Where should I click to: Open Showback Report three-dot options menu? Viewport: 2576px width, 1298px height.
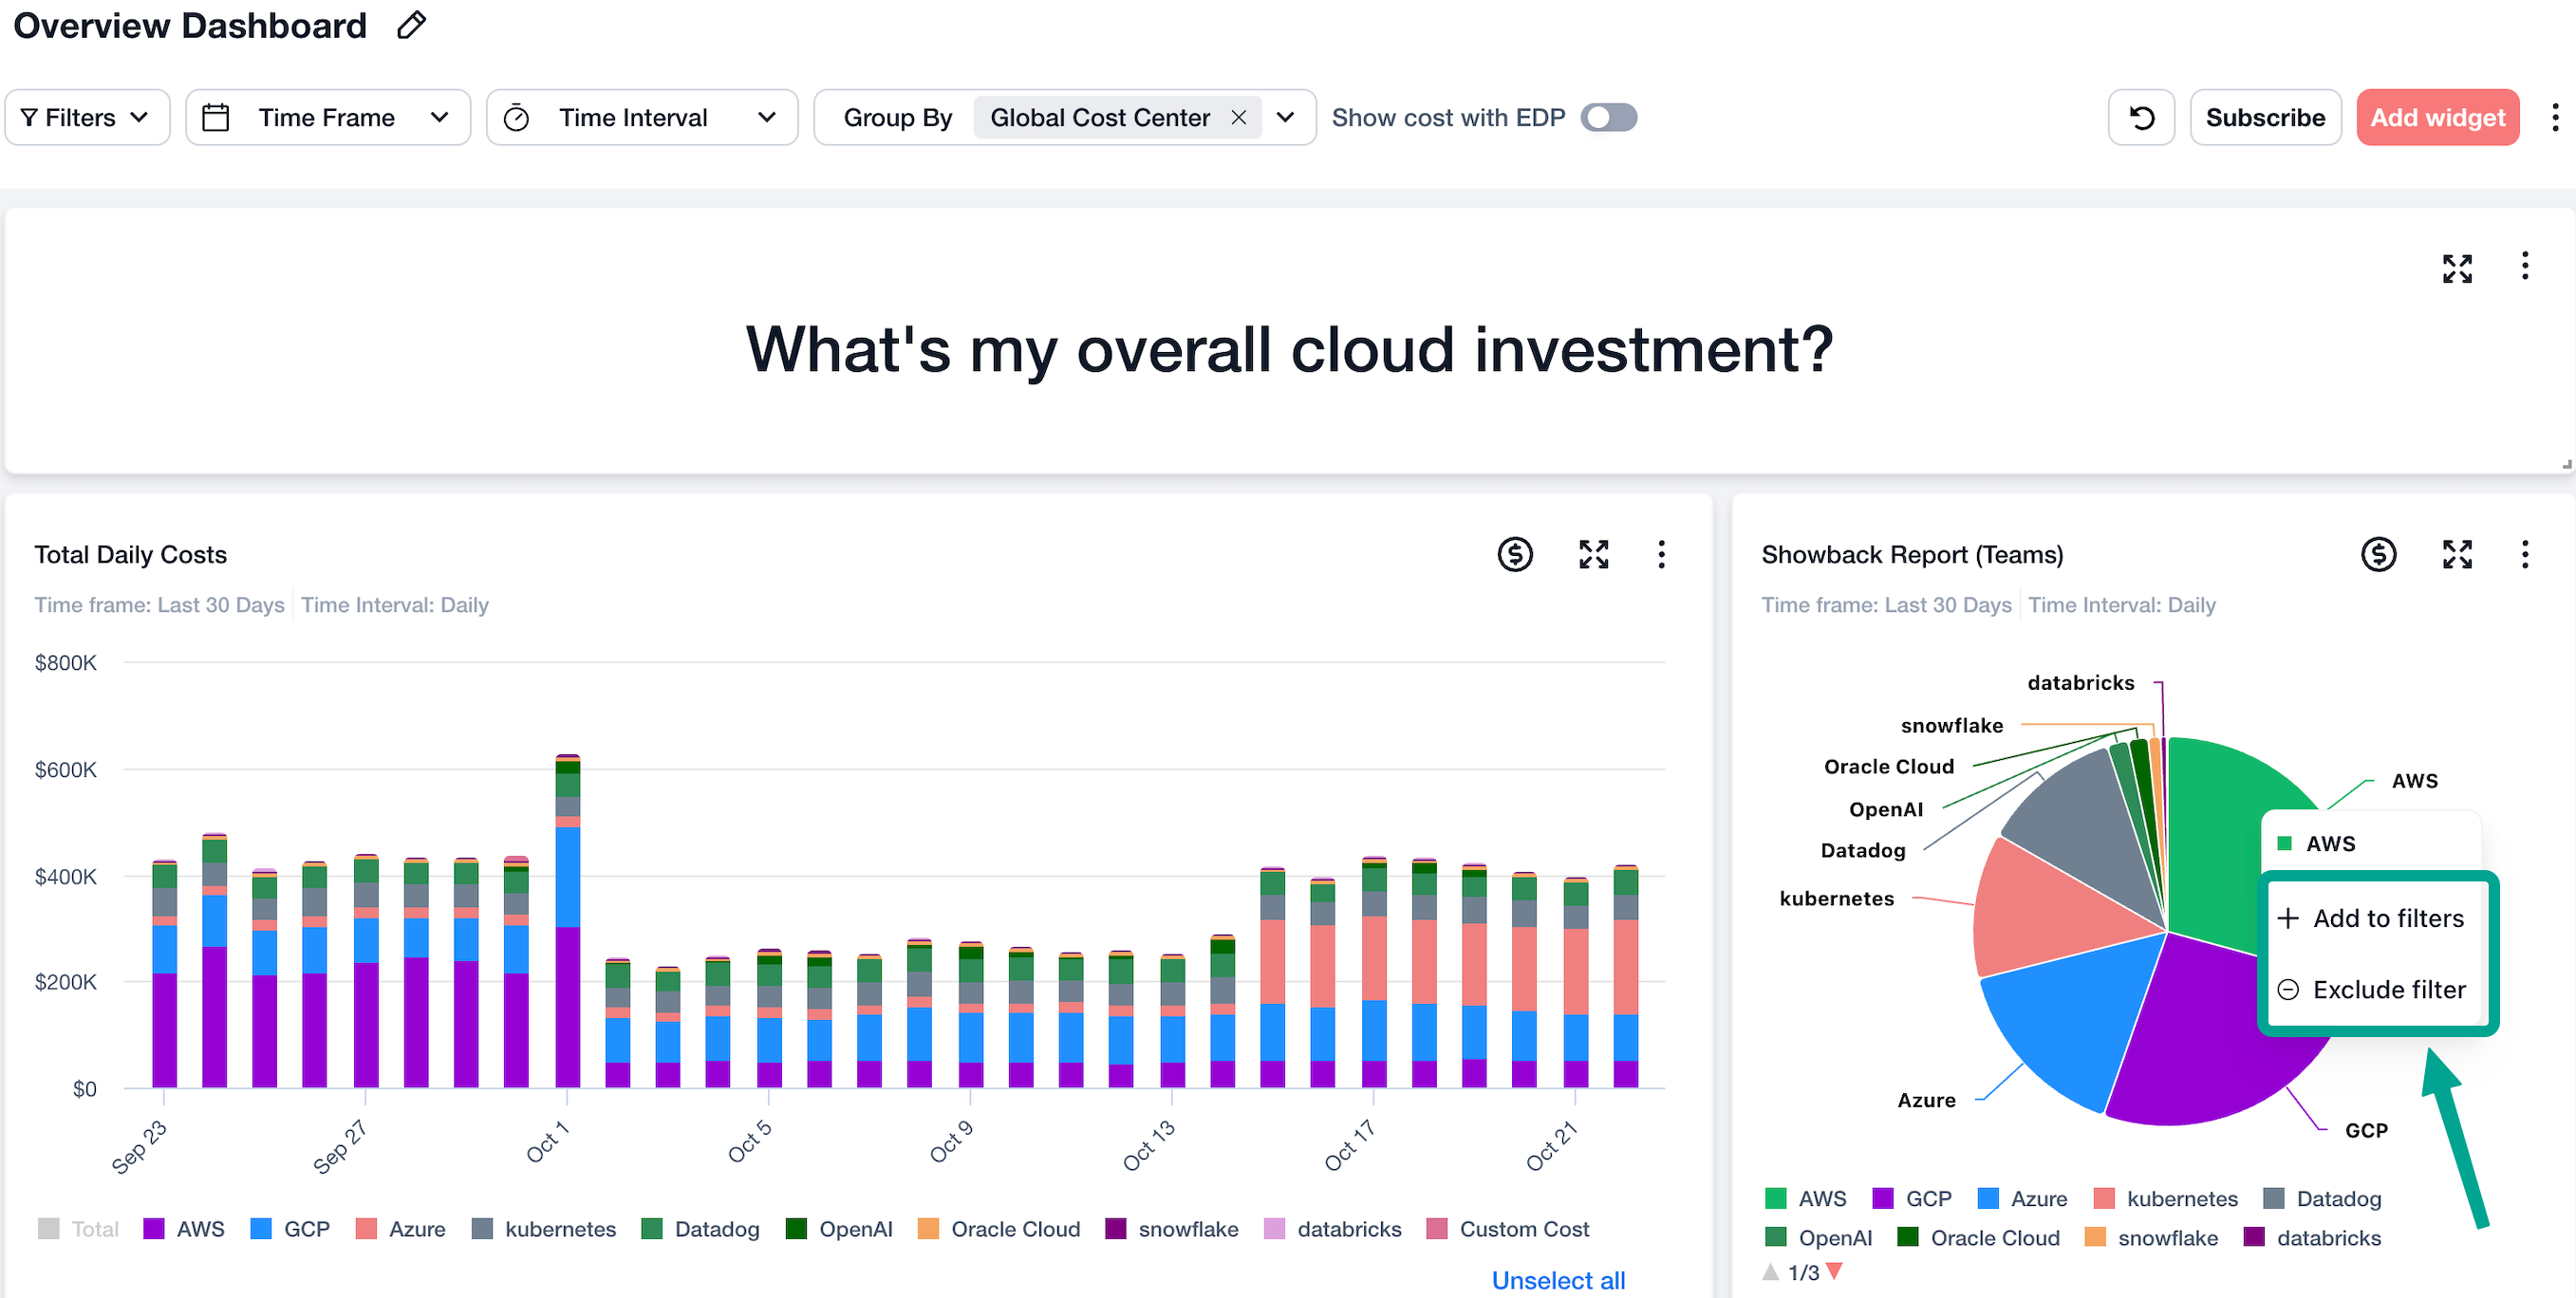click(2524, 554)
